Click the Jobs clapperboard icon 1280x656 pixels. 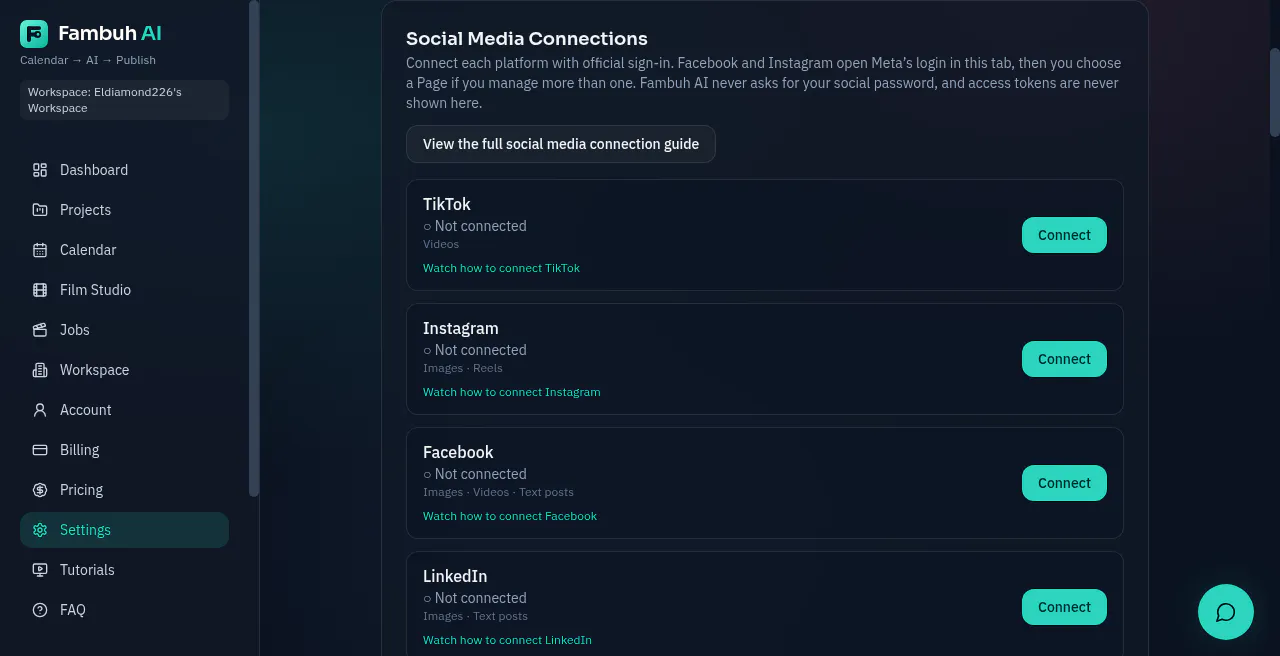click(x=40, y=330)
